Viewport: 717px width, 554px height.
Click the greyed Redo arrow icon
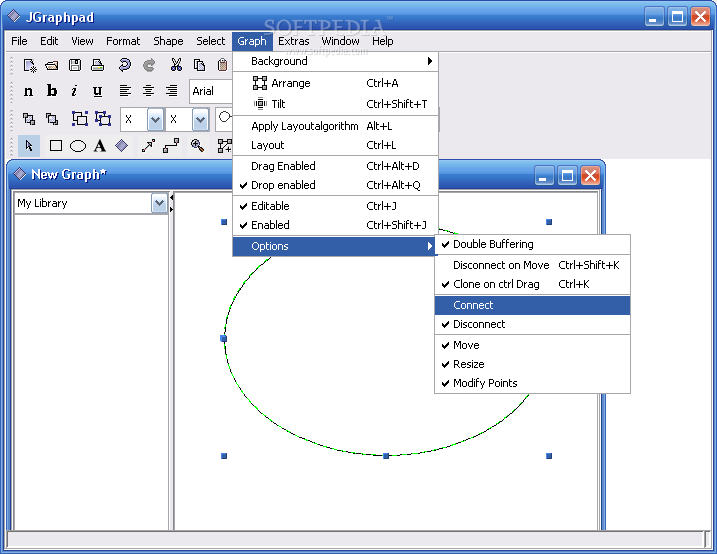[149, 65]
